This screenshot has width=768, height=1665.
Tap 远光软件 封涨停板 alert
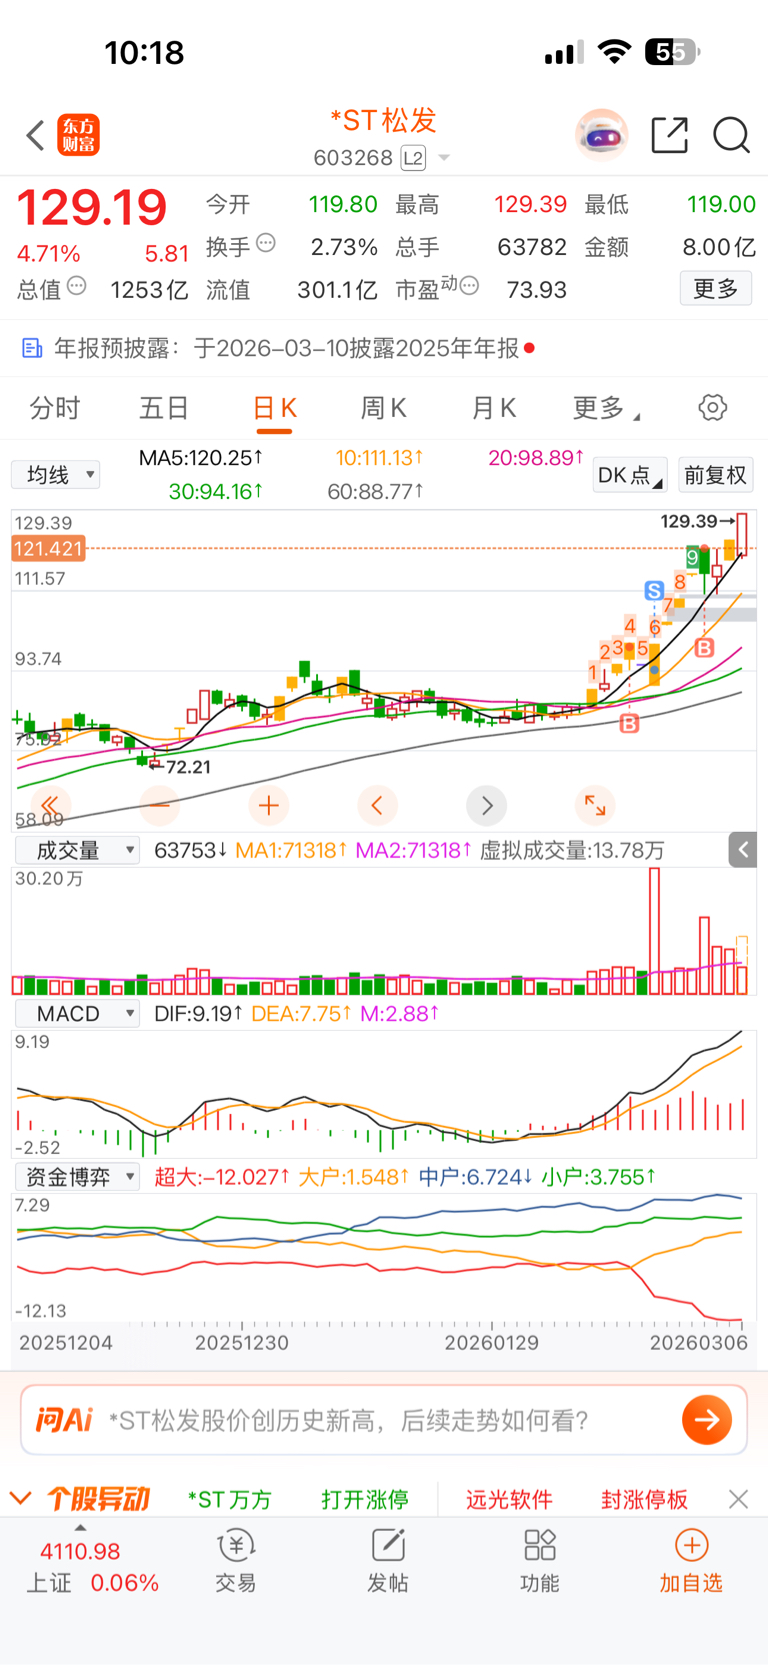pyautogui.click(x=577, y=1499)
